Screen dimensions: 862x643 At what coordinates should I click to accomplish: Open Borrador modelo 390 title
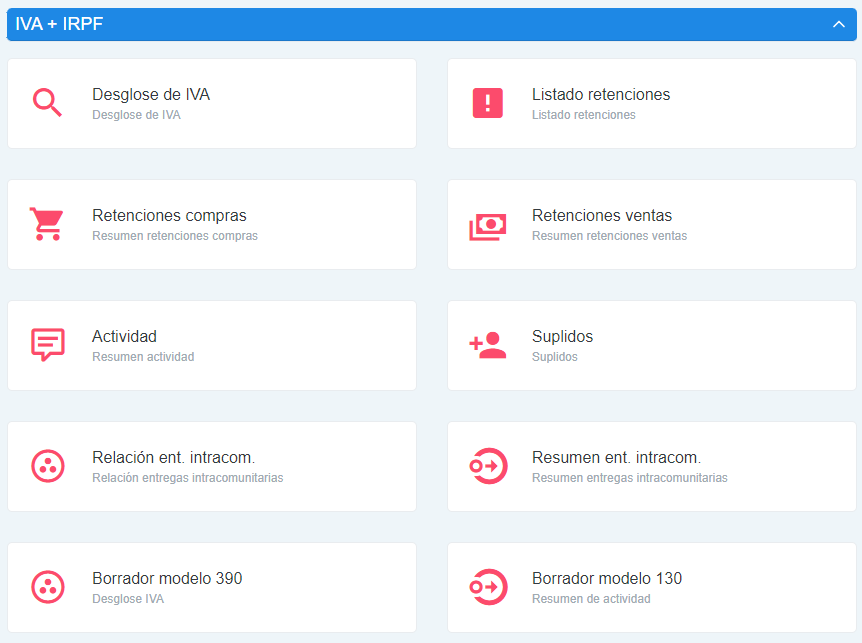[x=167, y=579]
